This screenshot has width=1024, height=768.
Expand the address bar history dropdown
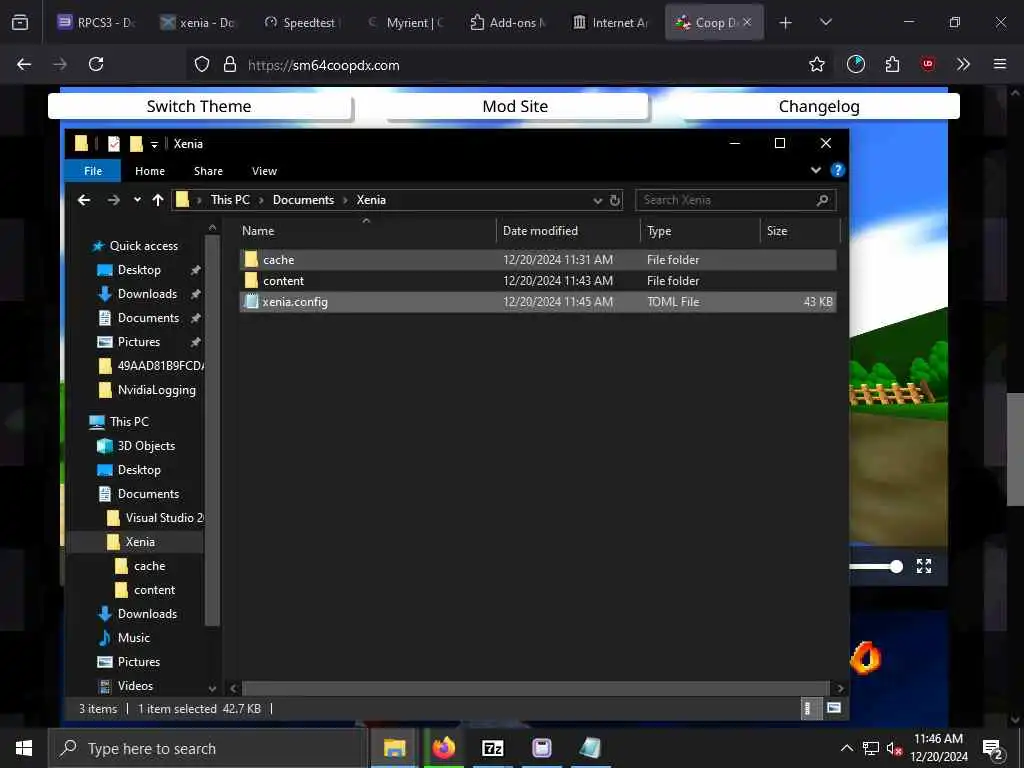coord(598,200)
